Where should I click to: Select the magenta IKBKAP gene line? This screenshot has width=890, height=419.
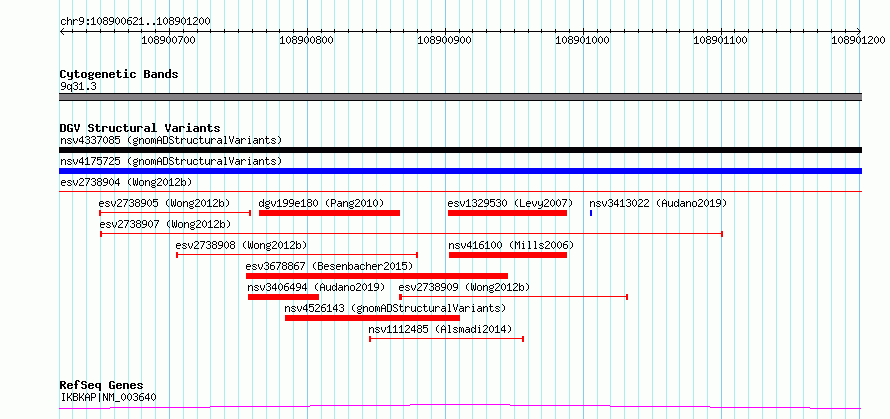coord(460,407)
